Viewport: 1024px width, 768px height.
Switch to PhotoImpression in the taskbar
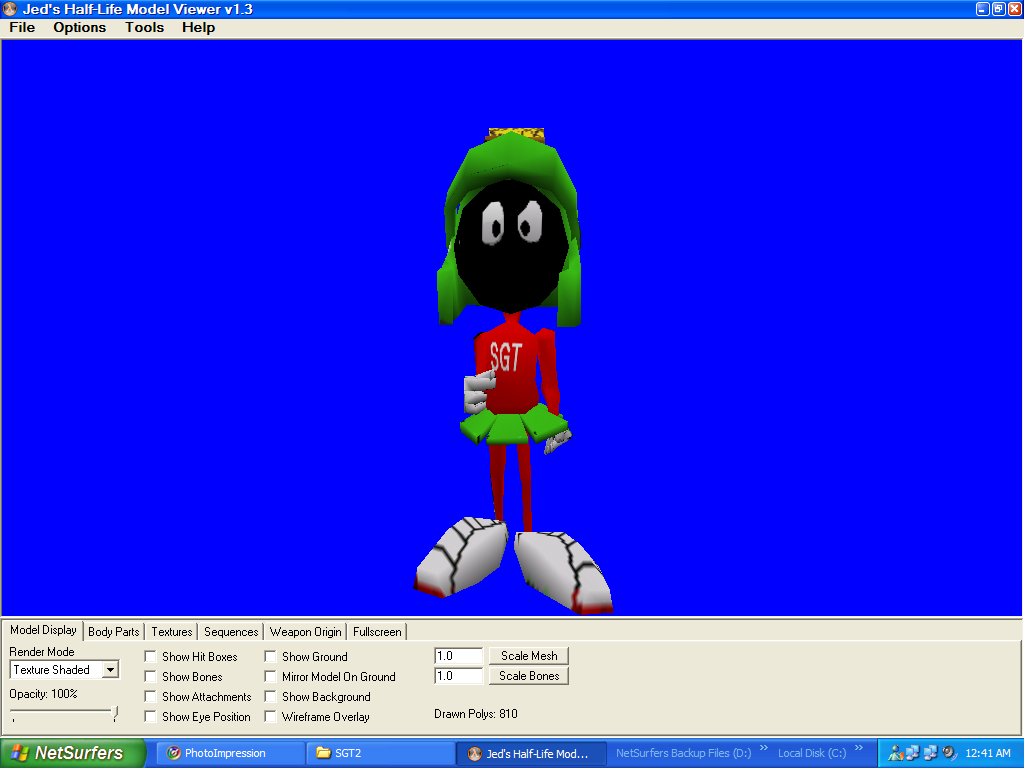(x=231, y=753)
